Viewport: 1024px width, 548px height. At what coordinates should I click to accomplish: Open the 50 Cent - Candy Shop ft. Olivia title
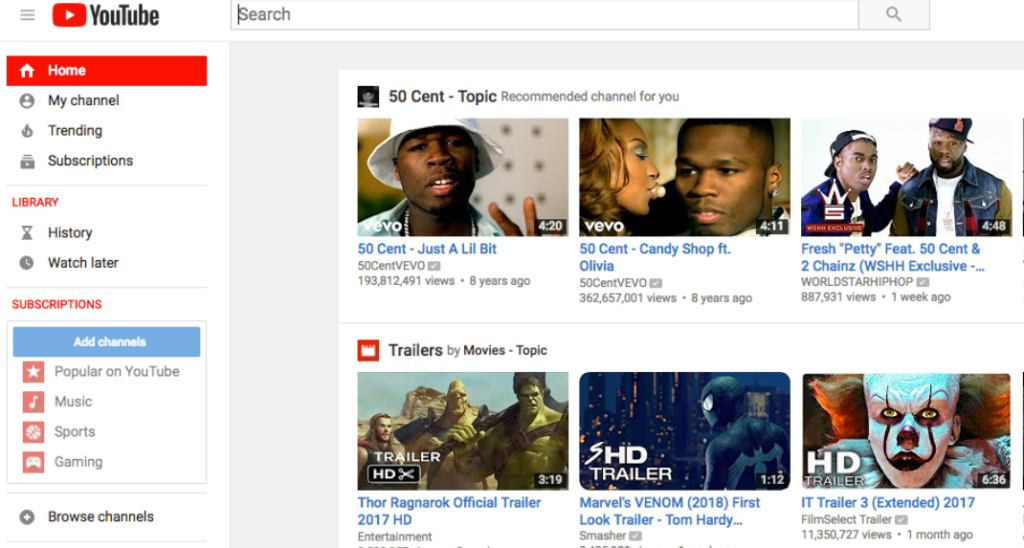point(655,257)
